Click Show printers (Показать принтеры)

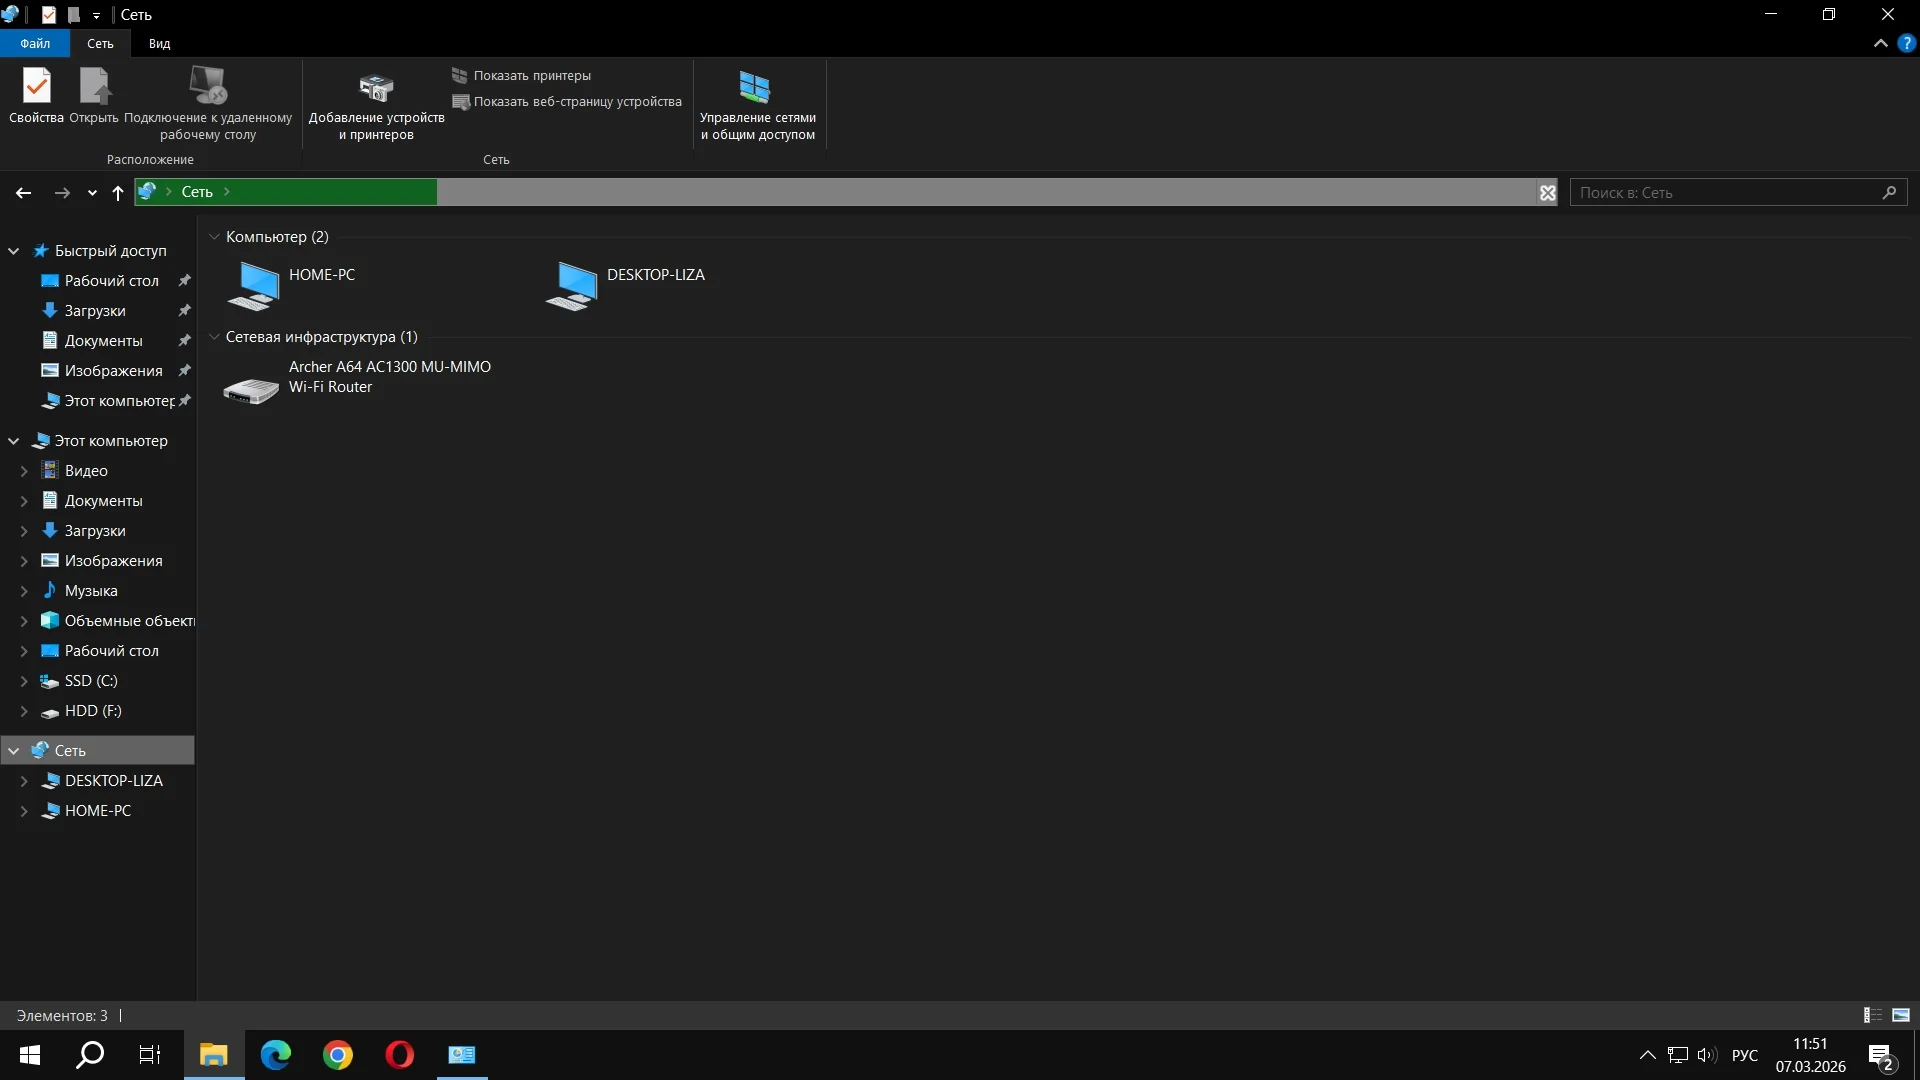(531, 76)
